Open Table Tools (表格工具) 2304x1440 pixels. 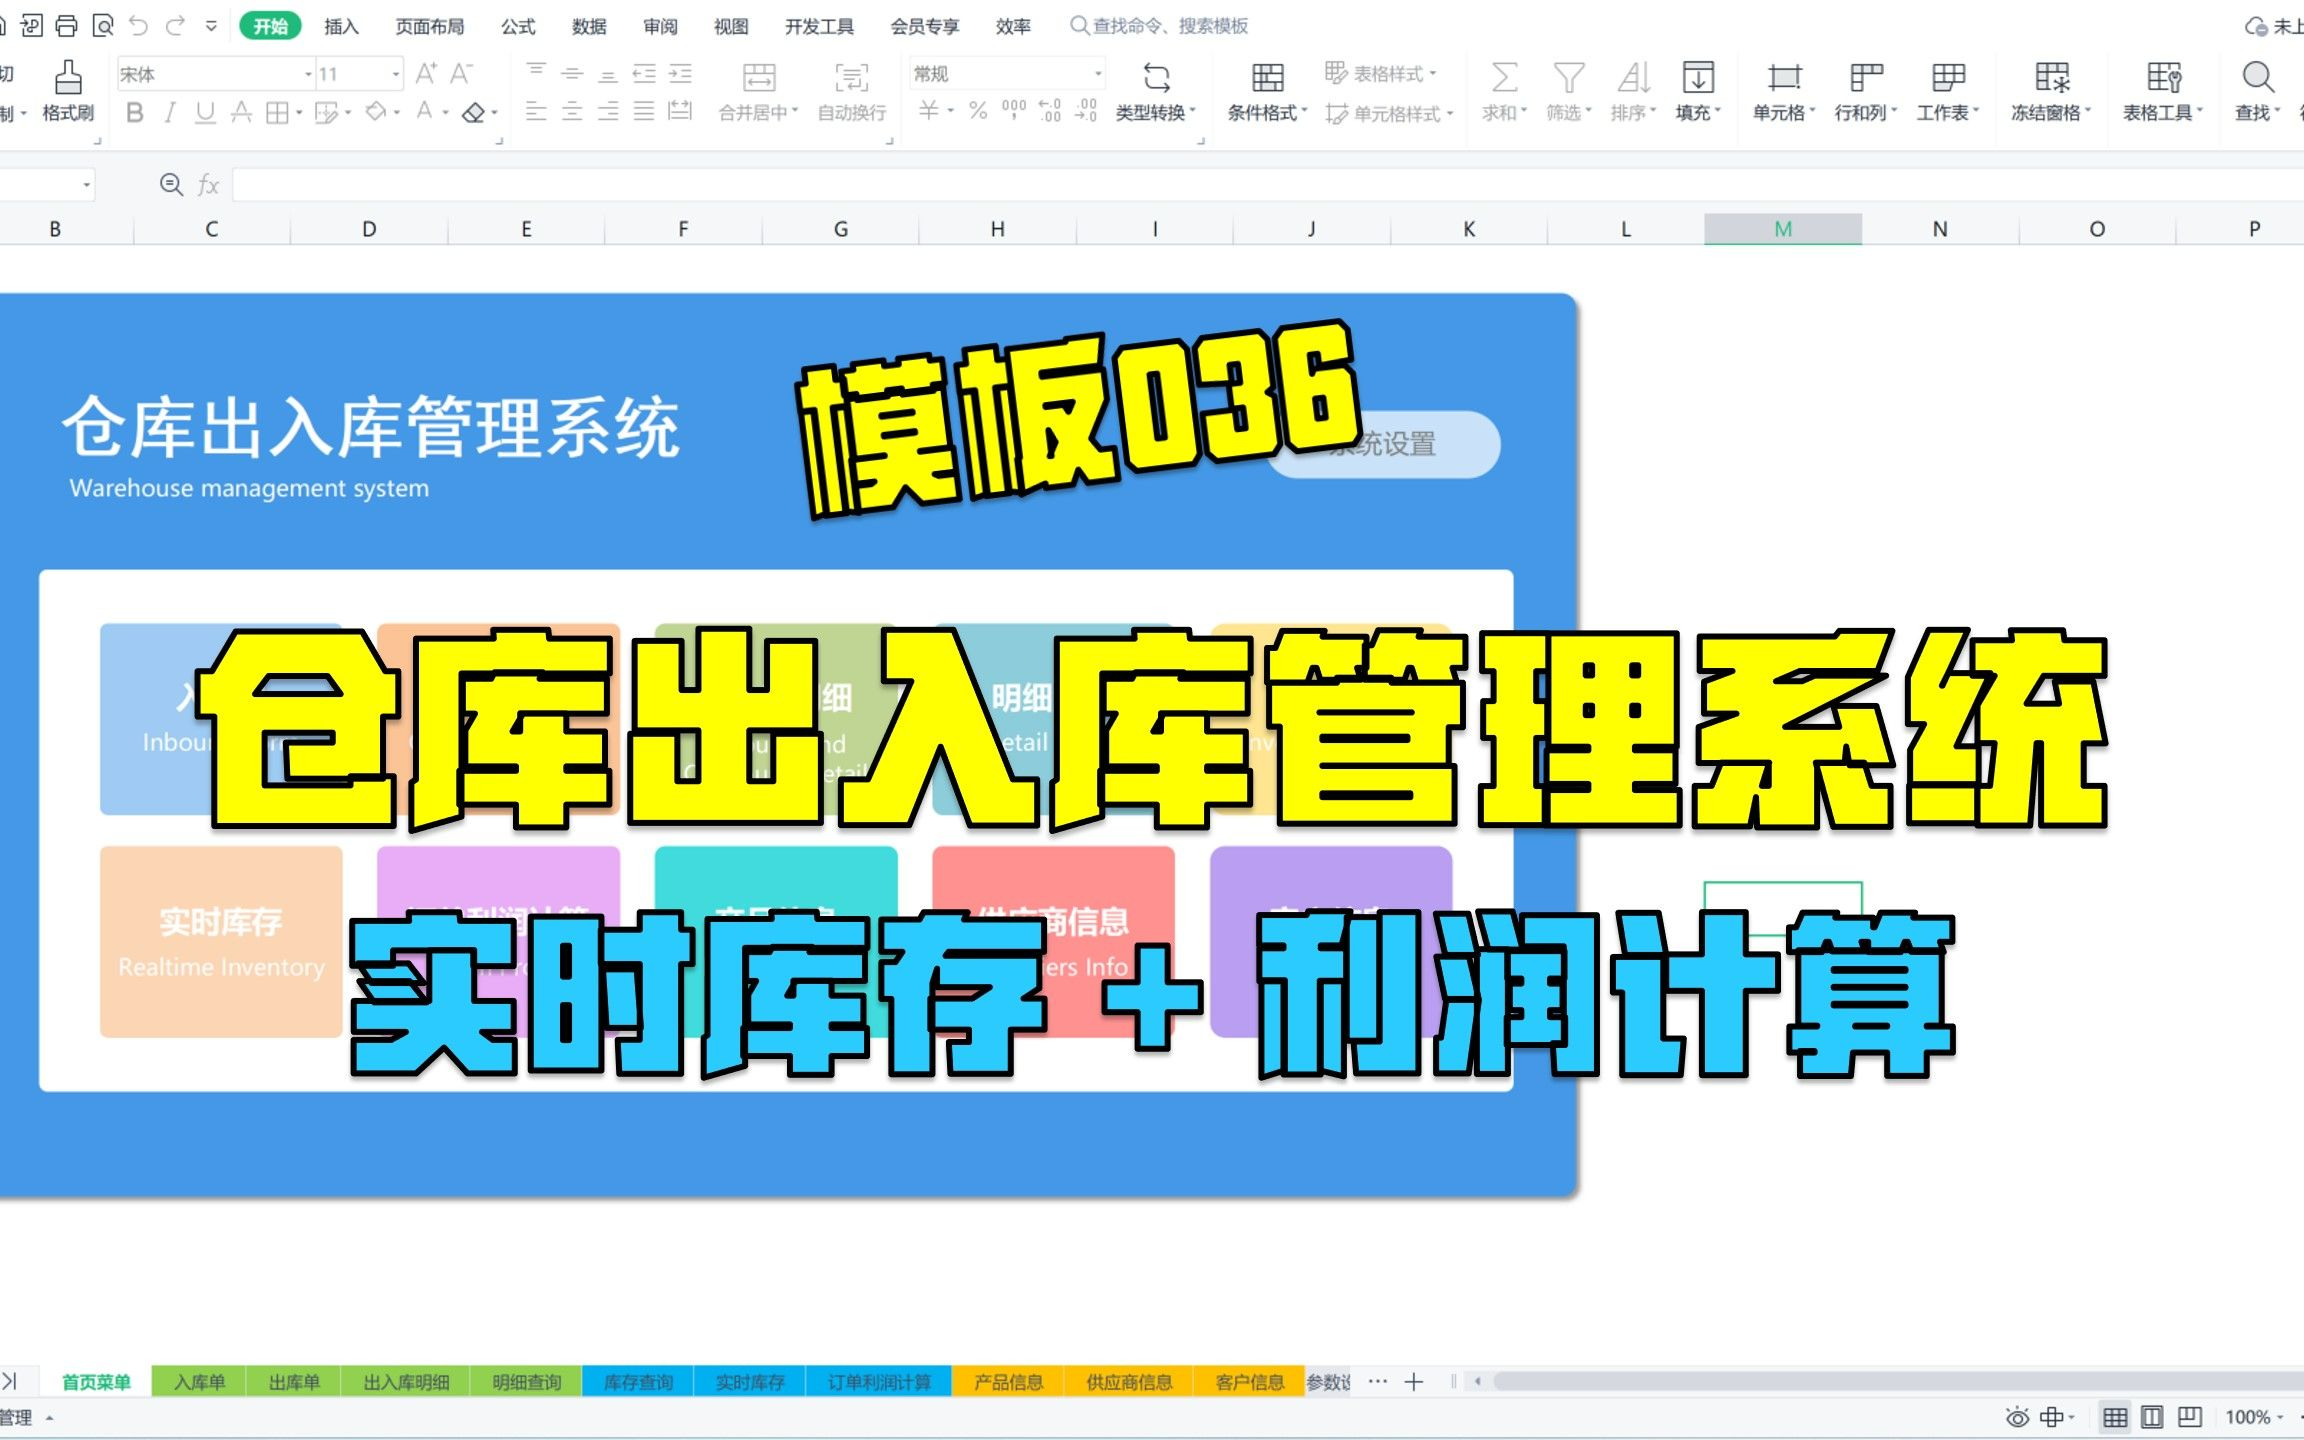click(2163, 91)
